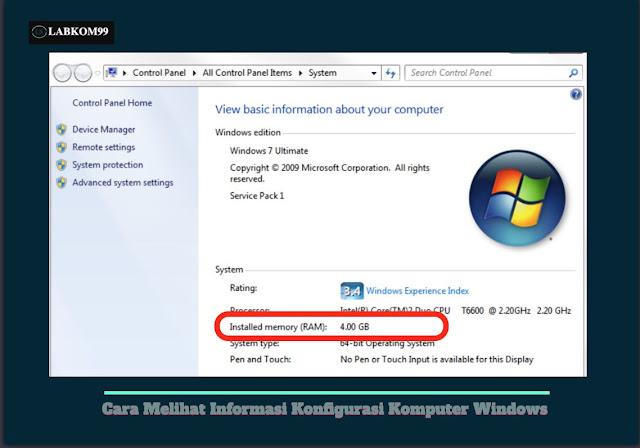Click the LABKOM99 logo
The width and height of the screenshot is (640, 448).
pos(71,32)
